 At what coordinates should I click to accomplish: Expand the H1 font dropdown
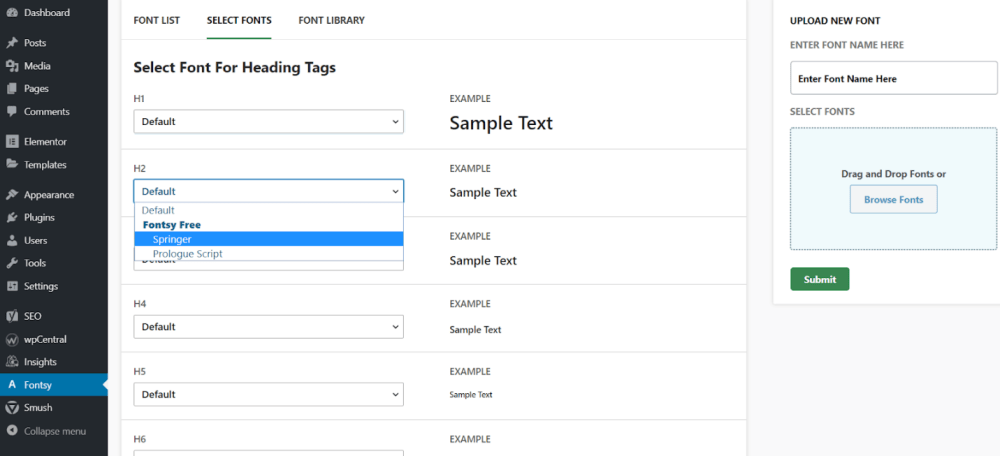[268, 122]
